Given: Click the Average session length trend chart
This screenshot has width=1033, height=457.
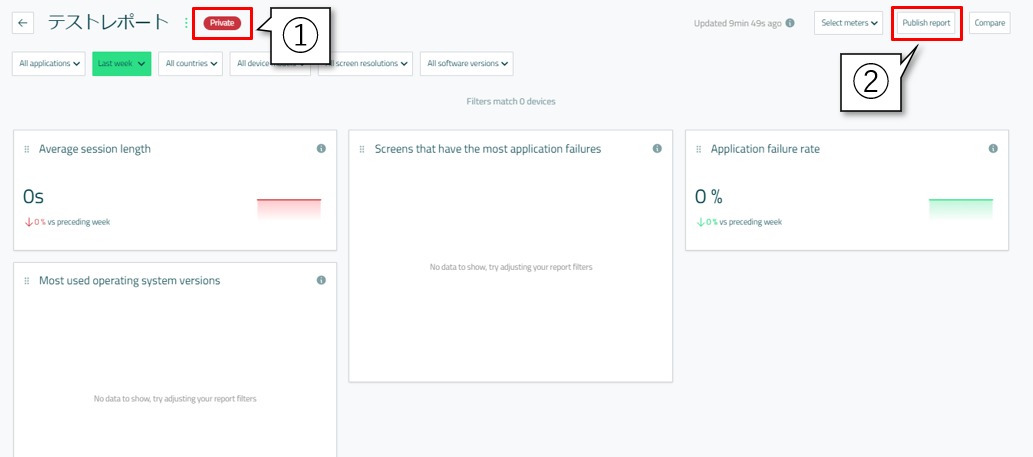Looking at the screenshot, I should (x=289, y=208).
